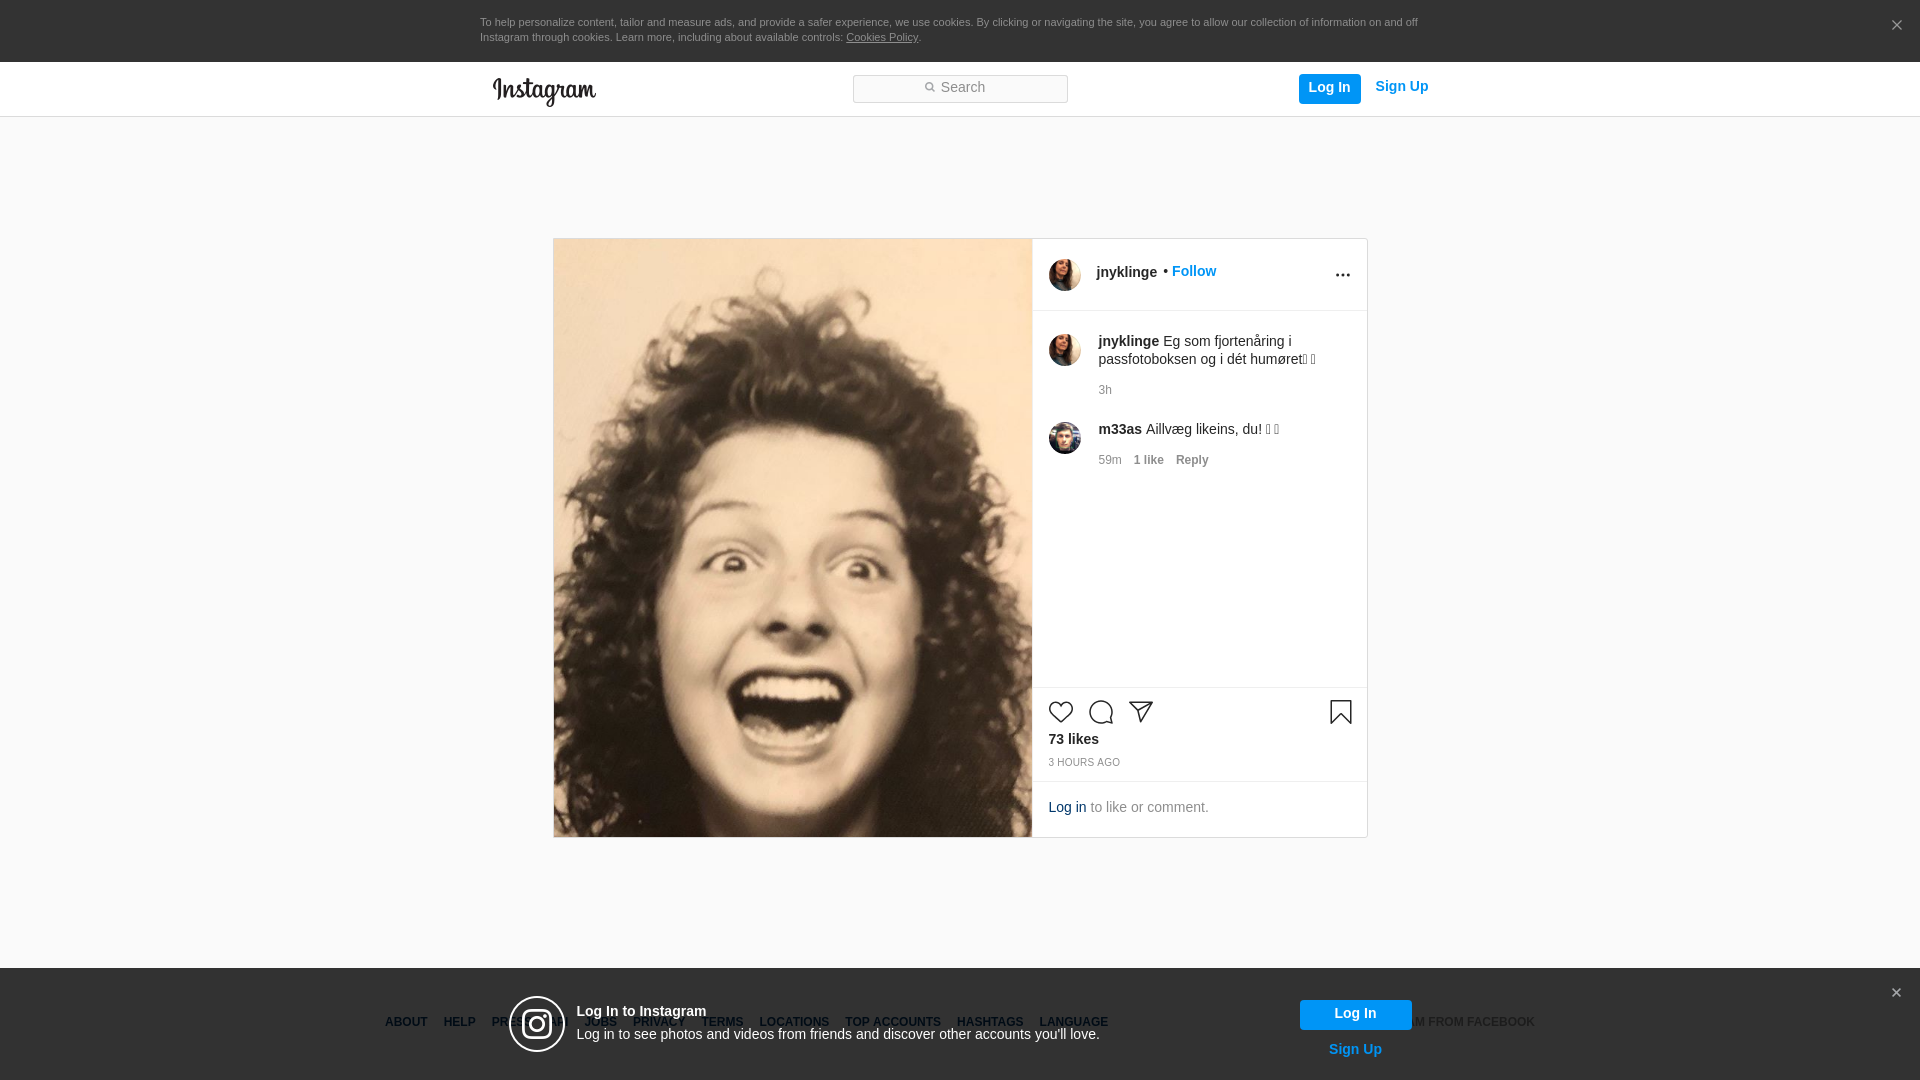Open m33as profile avatar
Viewport: 1920px width, 1080px height.
tap(1064, 438)
